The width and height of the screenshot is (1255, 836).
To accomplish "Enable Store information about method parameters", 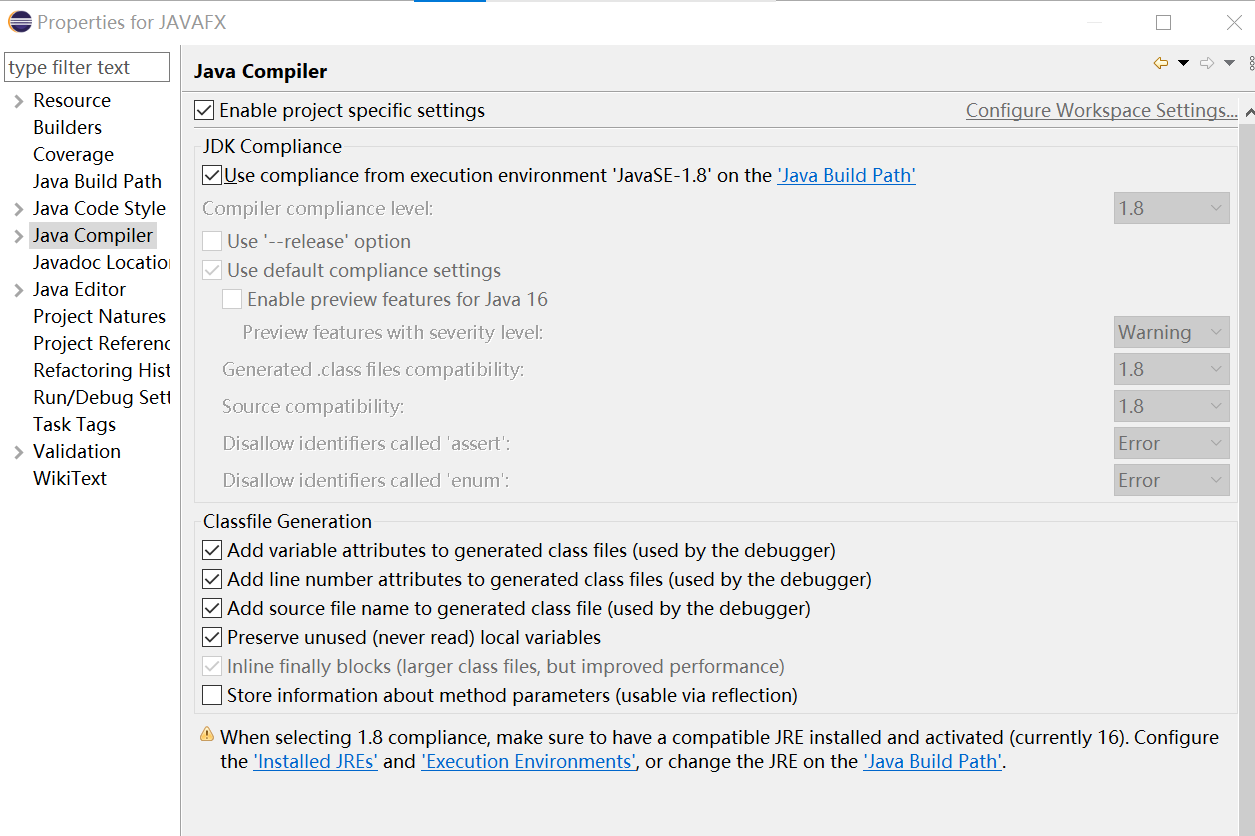I will (x=212, y=695).
